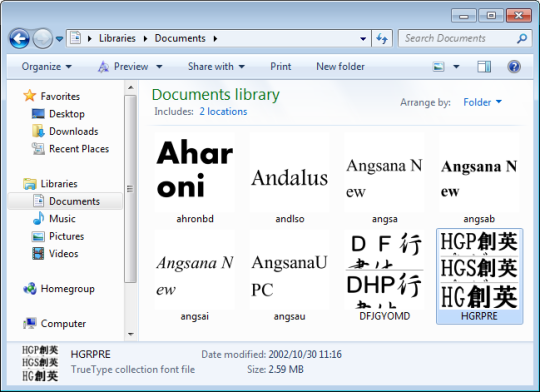Create a New folder
The width and height of the screenshot is (540, 392).
(x=340, y=66)
